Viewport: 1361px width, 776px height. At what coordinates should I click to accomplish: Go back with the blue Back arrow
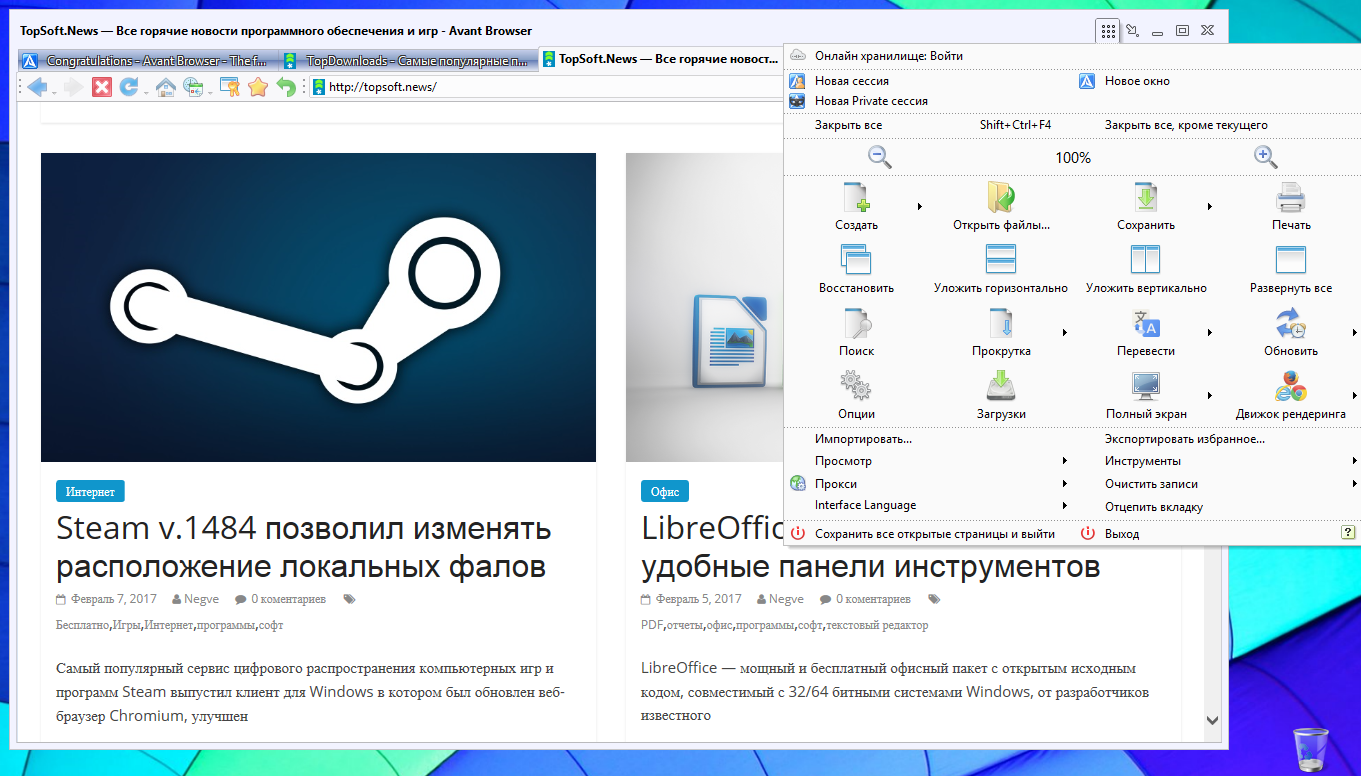(36, 87)
